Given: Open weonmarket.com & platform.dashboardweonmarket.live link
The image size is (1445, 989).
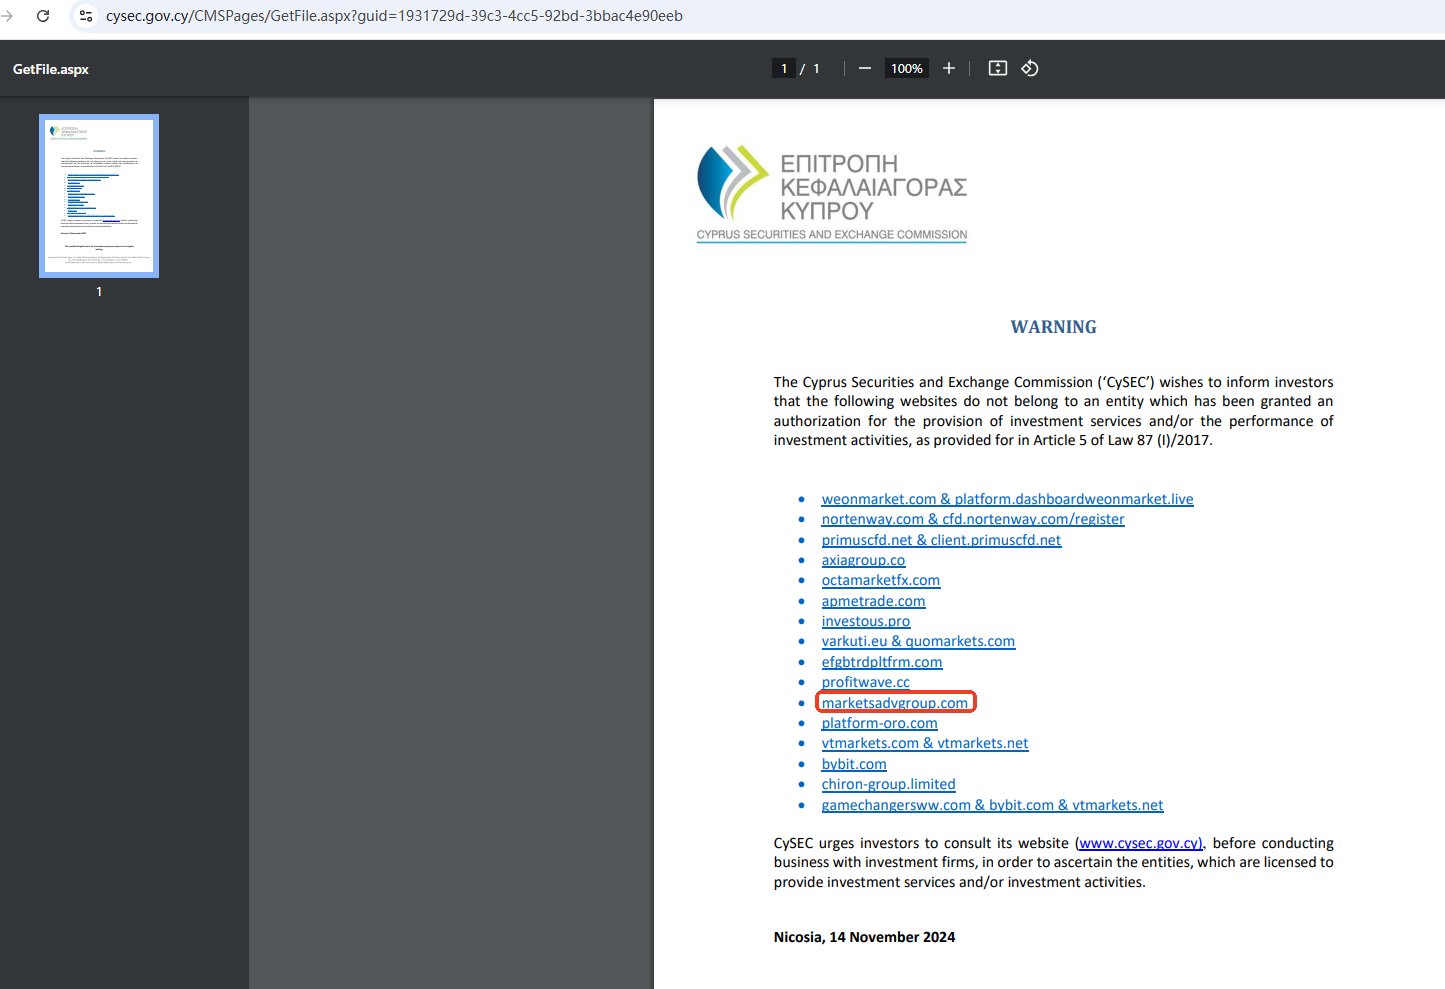Looking at the screenshot, I should click(1007, 499).
